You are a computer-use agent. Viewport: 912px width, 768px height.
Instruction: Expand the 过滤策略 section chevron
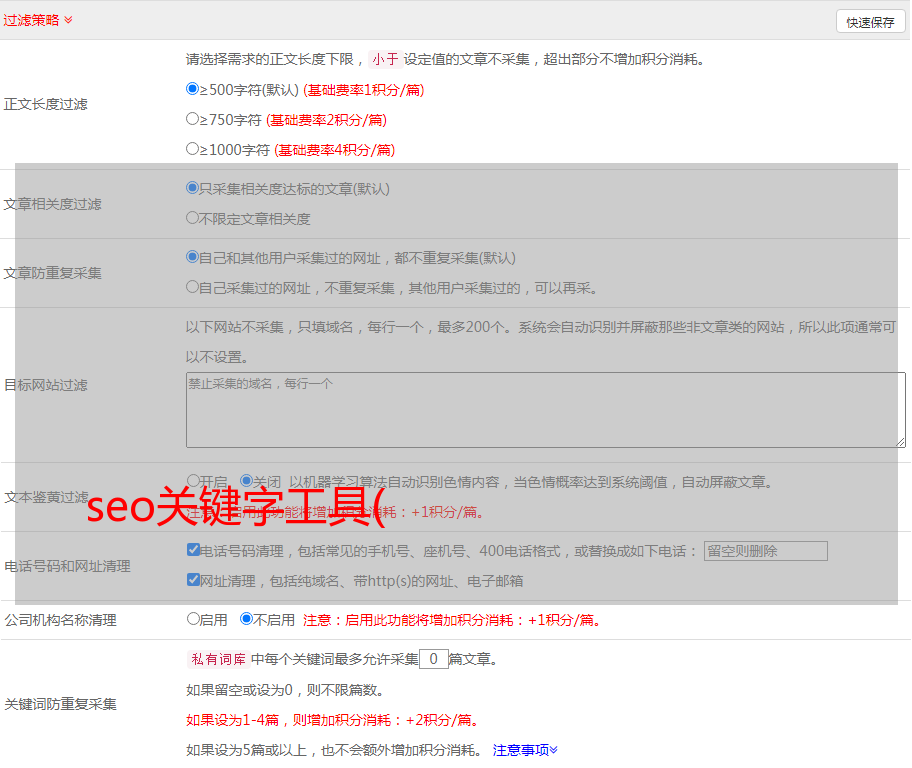[x=68, y=20]
